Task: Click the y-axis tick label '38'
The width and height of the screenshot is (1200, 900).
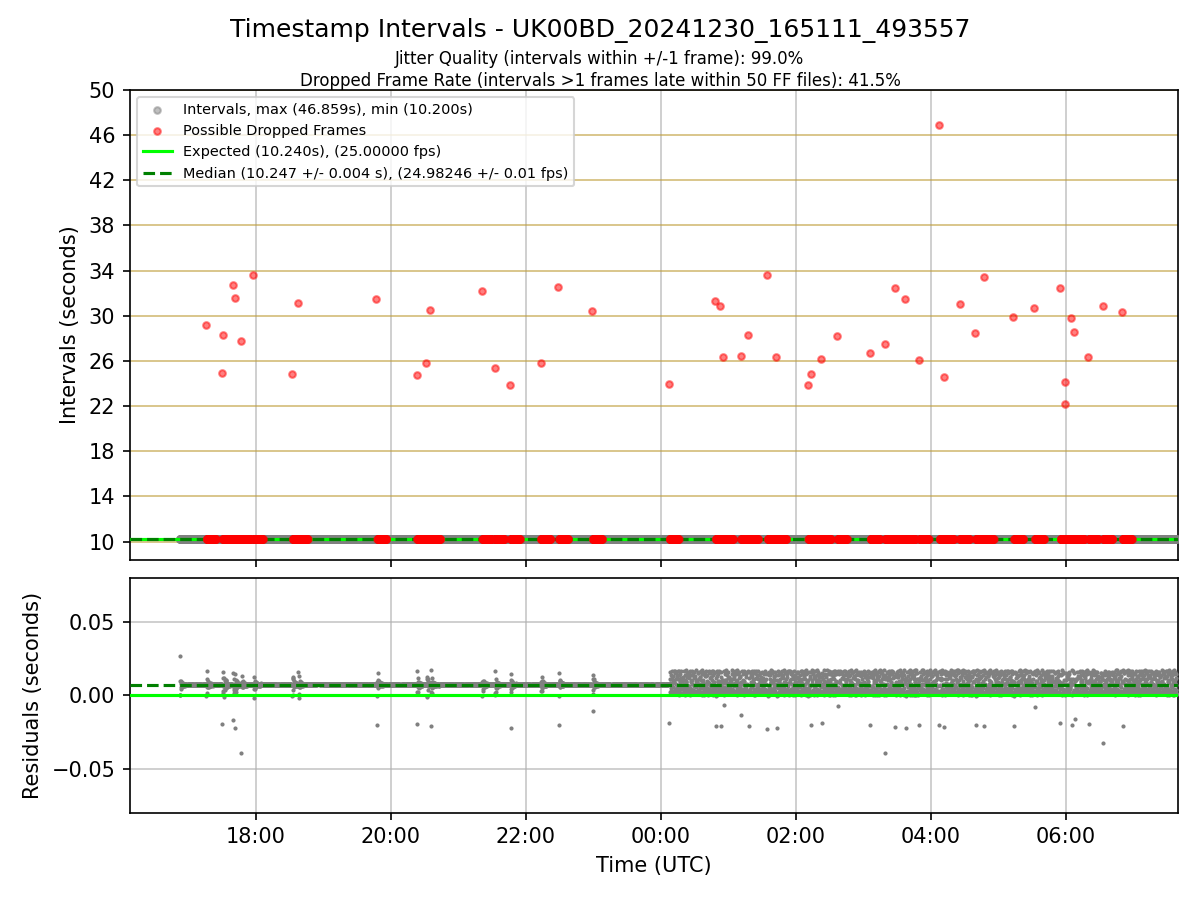Action: tap(103, 226)
